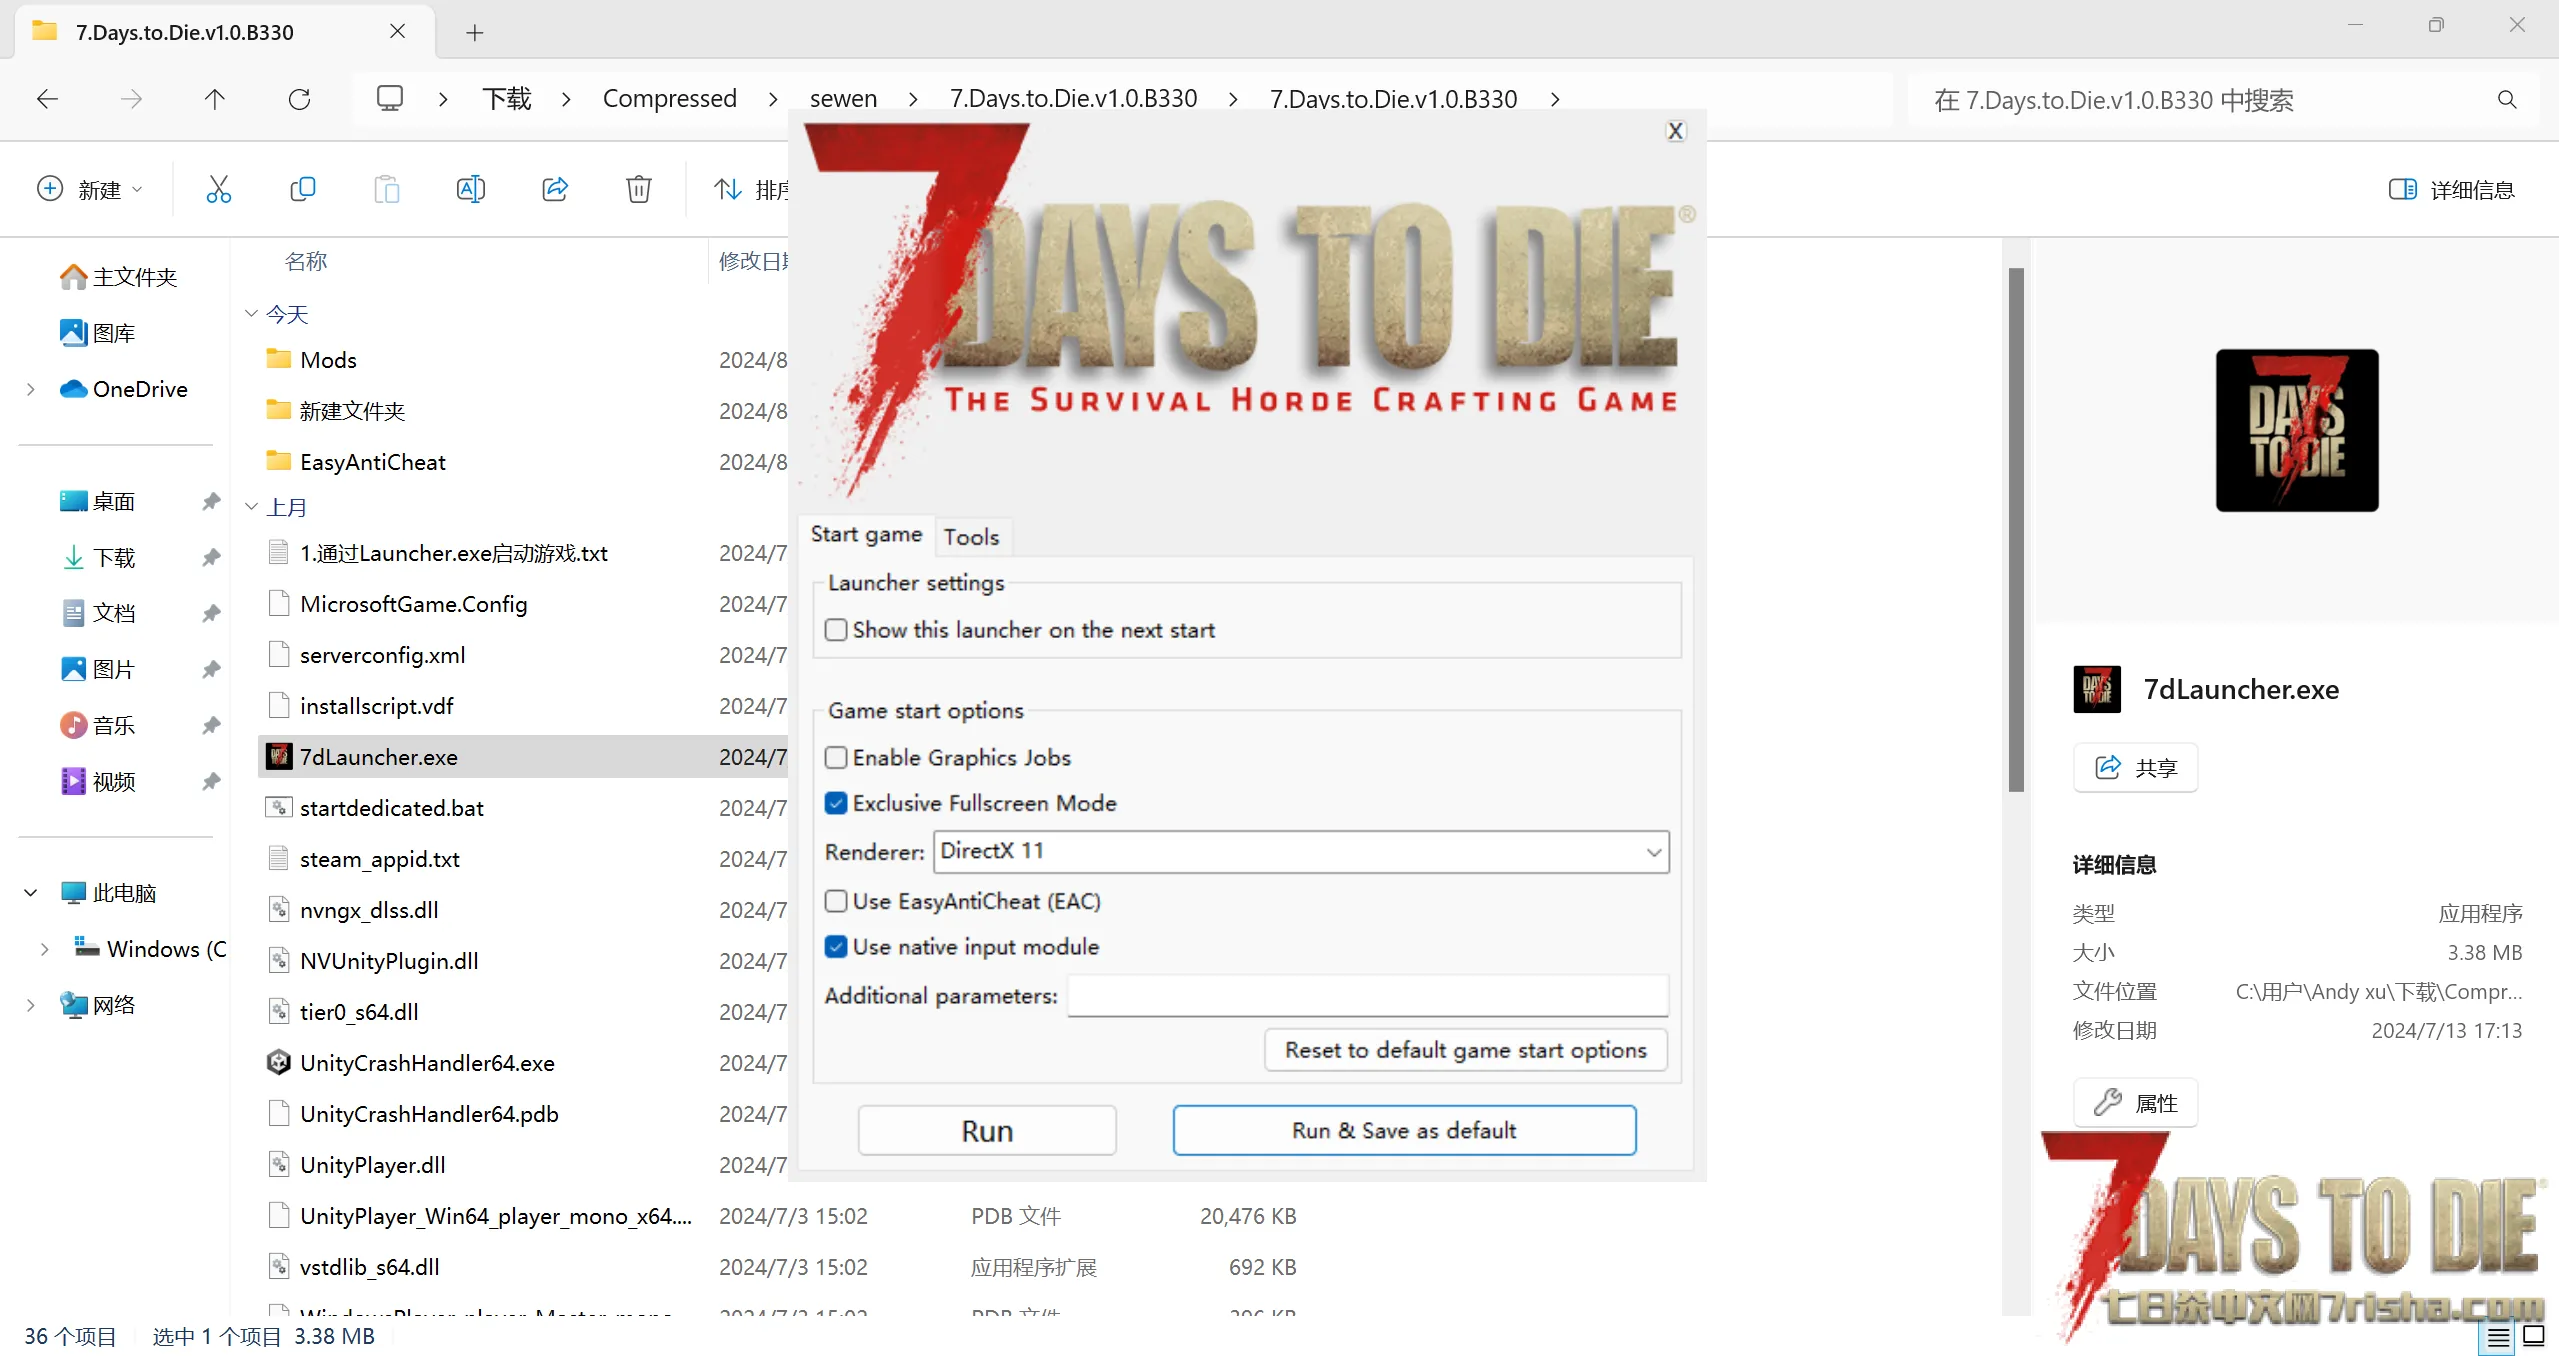Select the Mods folder

[x=328, y=360]
